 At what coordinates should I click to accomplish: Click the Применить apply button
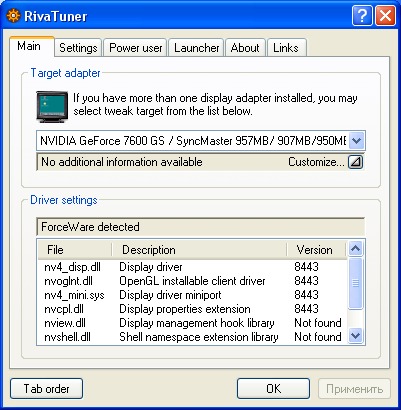click(354, 389)
